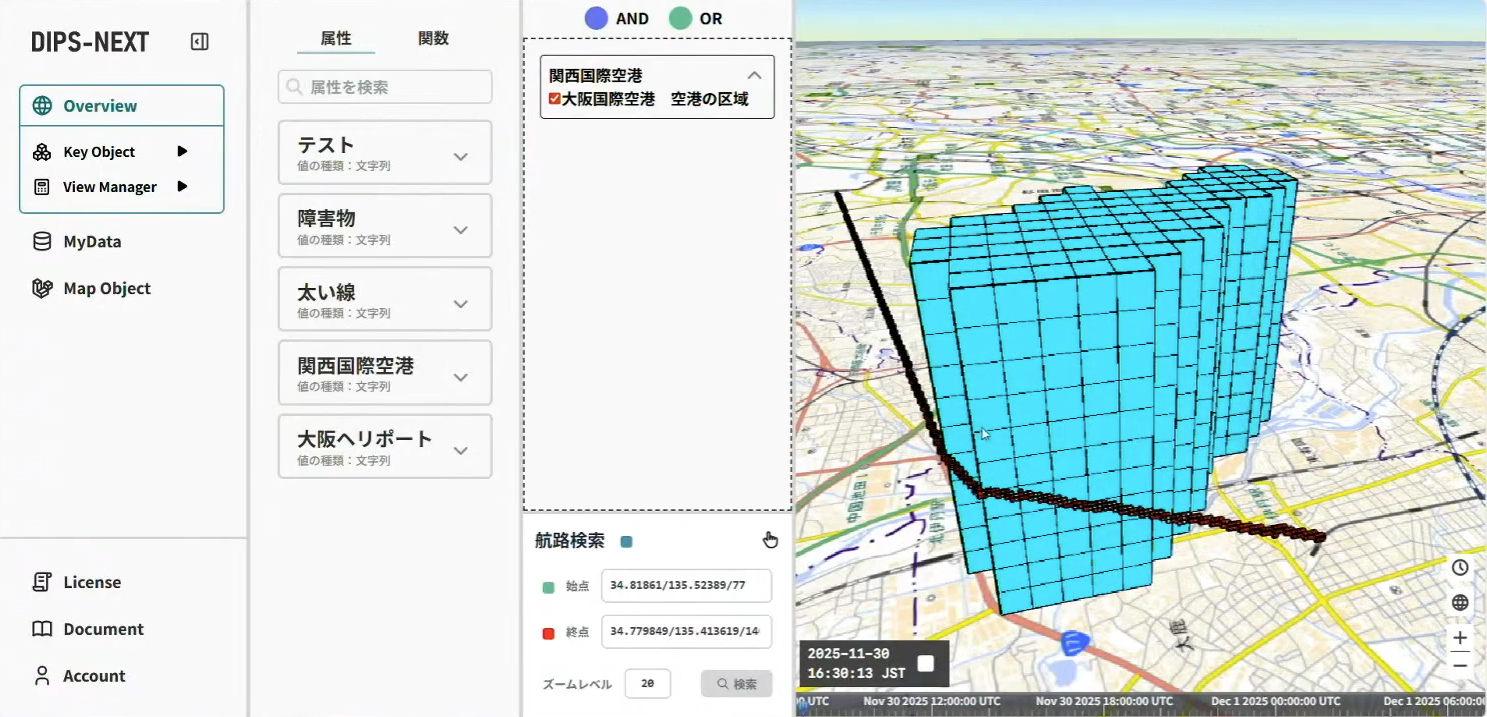Image resolution: width=1487 pixels, height=717 pixels.
Task: Select the OR logic option
Action: pyautogui.click(x=681, y=18)
